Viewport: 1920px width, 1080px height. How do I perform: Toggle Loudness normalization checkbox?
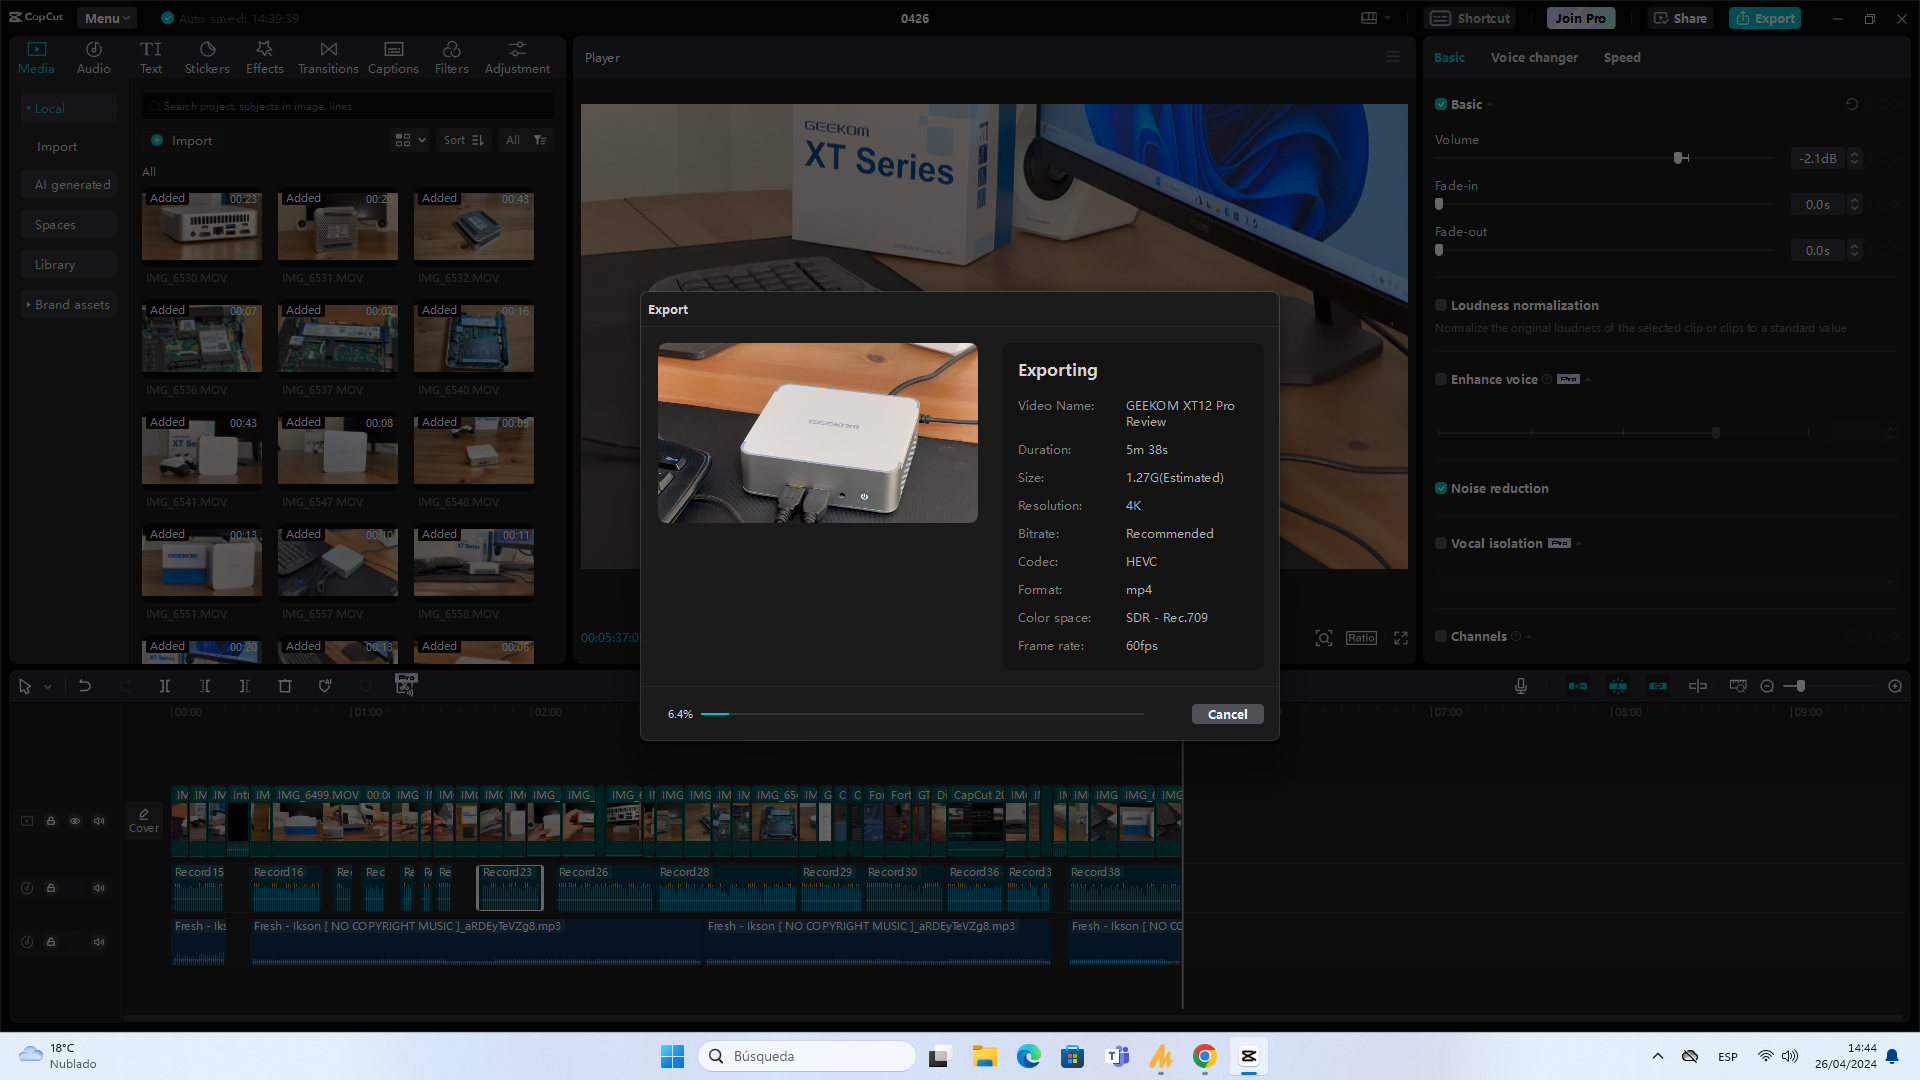point(1441,305)
